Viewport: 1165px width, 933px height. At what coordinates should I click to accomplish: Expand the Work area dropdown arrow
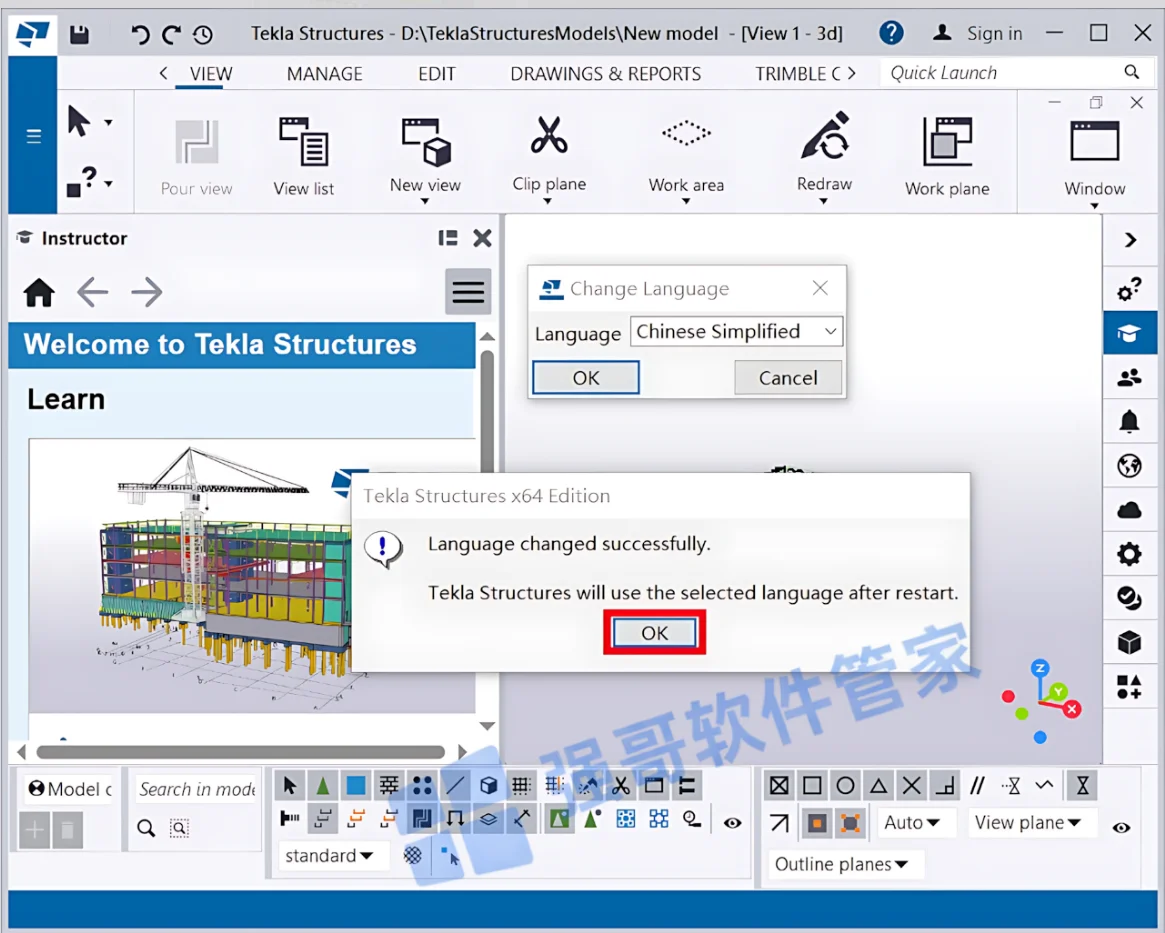pyautogui.click(x=686, y=201)
